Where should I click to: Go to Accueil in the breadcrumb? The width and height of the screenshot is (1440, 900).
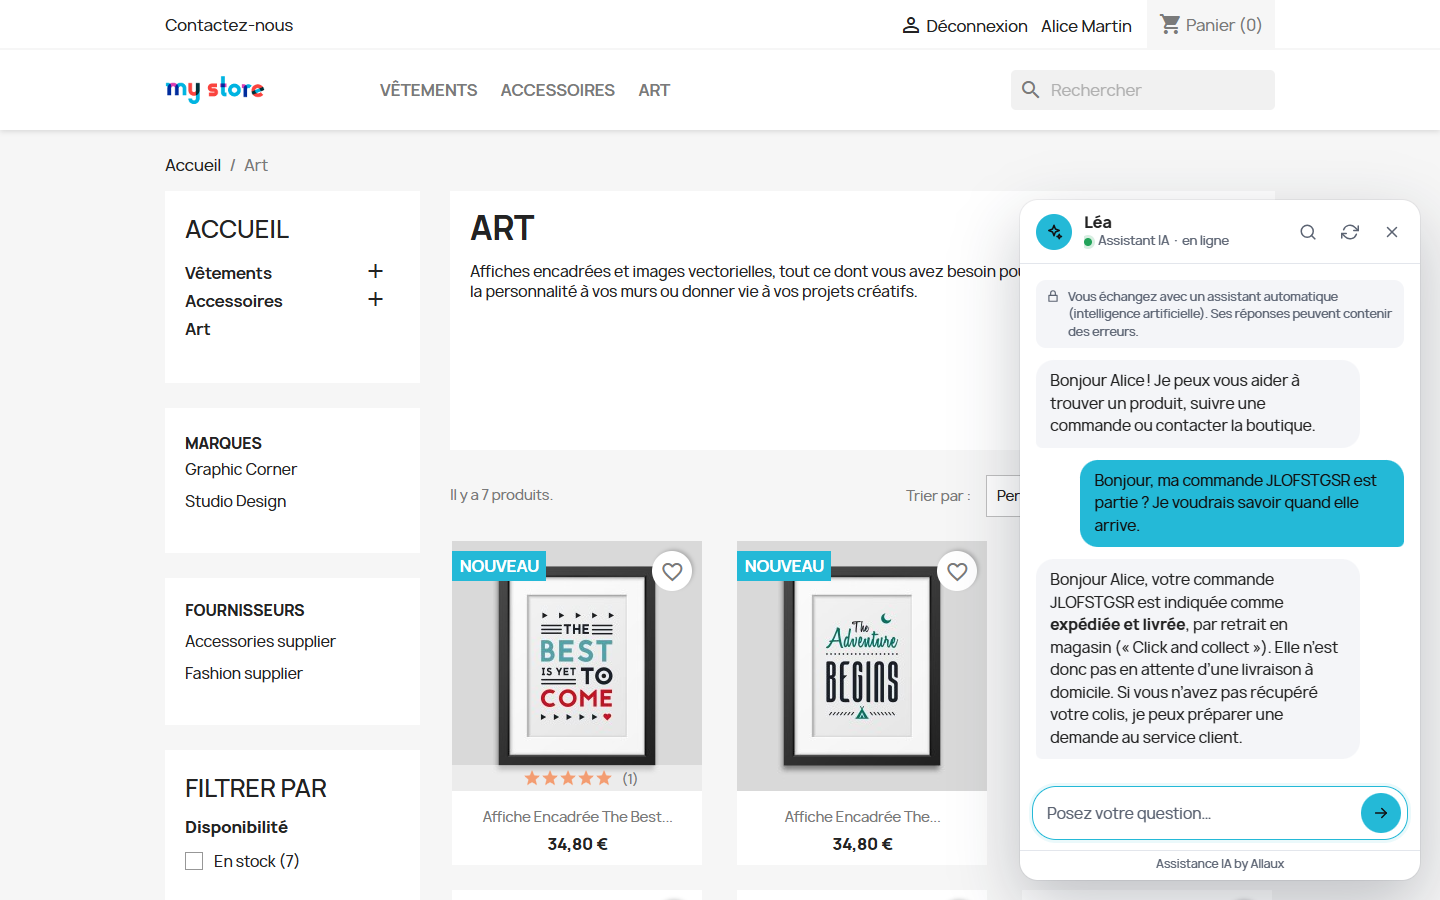pos(193,165)
